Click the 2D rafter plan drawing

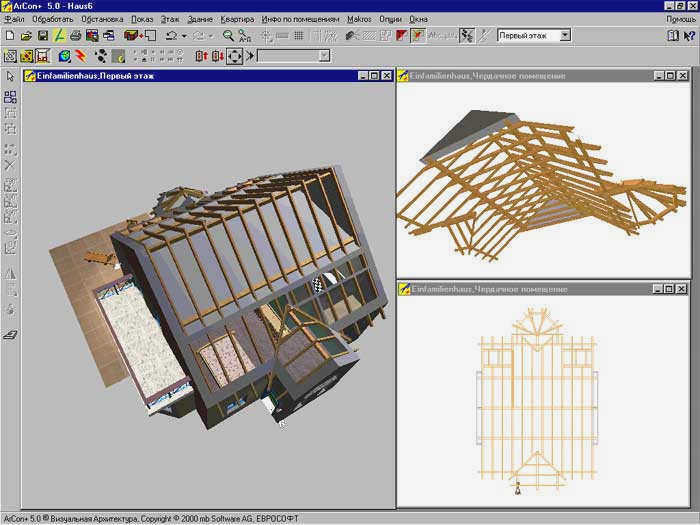click(537, 400)
